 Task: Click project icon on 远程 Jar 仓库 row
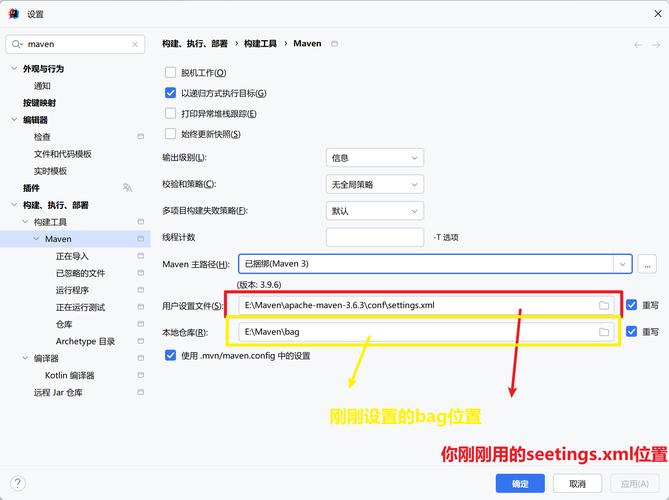tap(140, 392)
